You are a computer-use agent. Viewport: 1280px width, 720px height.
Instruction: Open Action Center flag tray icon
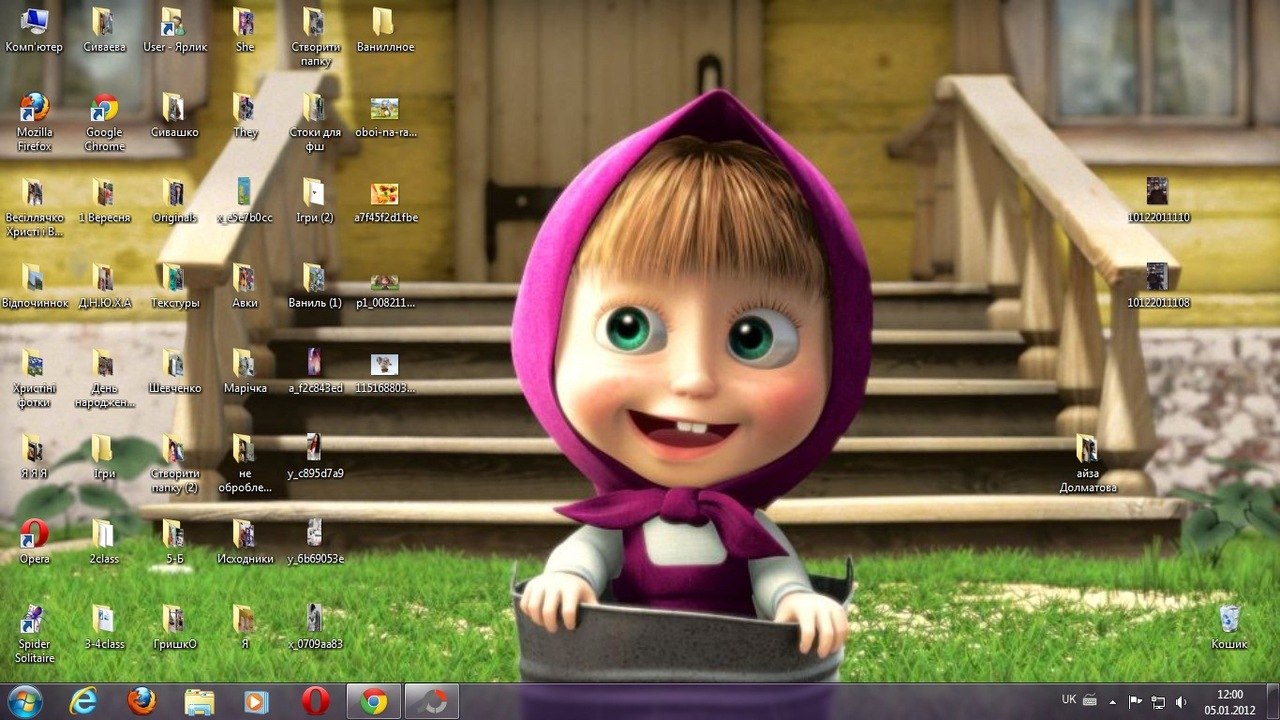coord(1135,702)
